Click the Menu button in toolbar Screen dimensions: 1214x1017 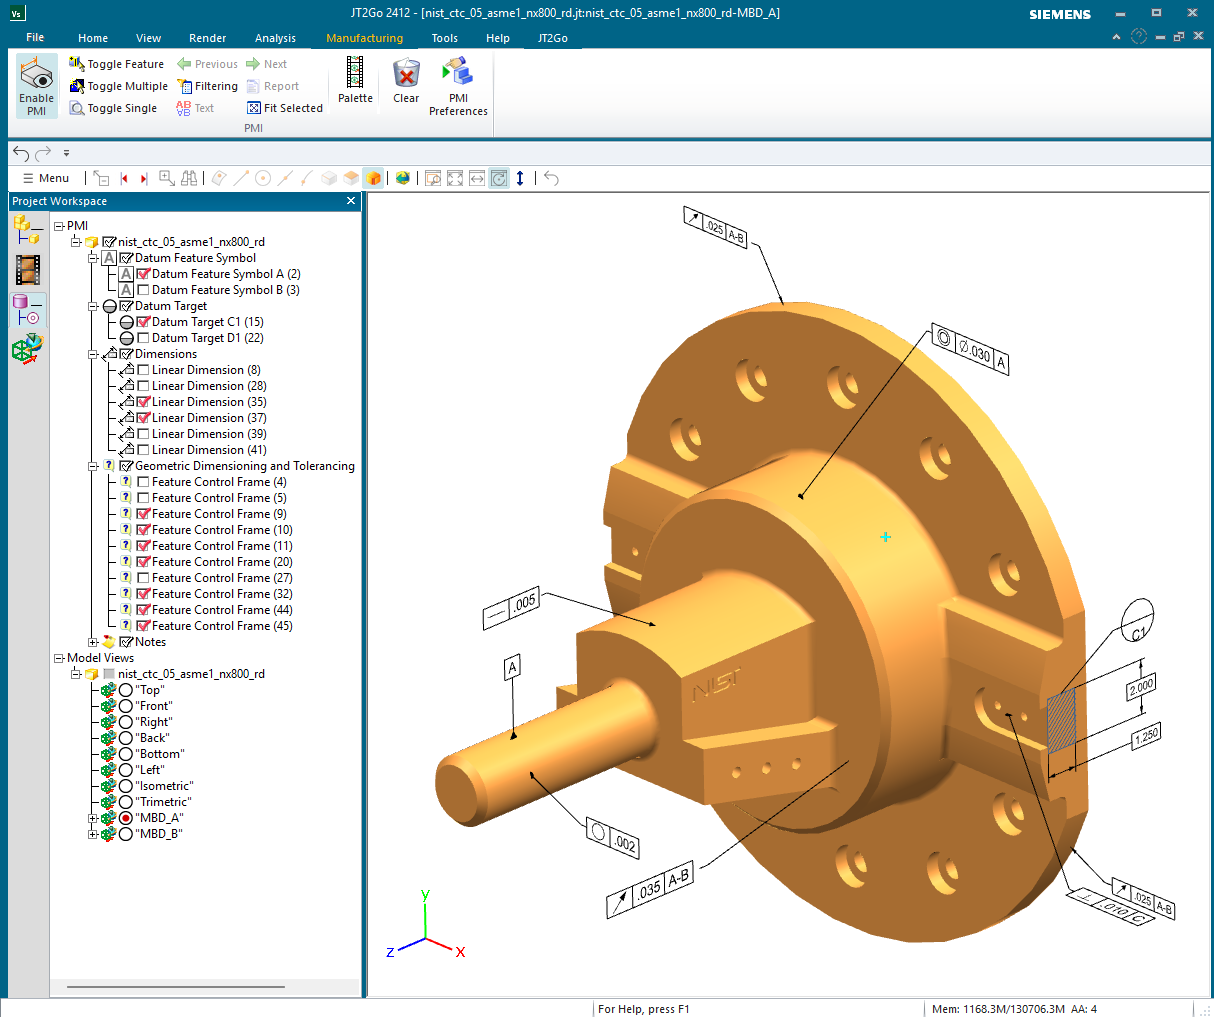[x=45, y=178]
